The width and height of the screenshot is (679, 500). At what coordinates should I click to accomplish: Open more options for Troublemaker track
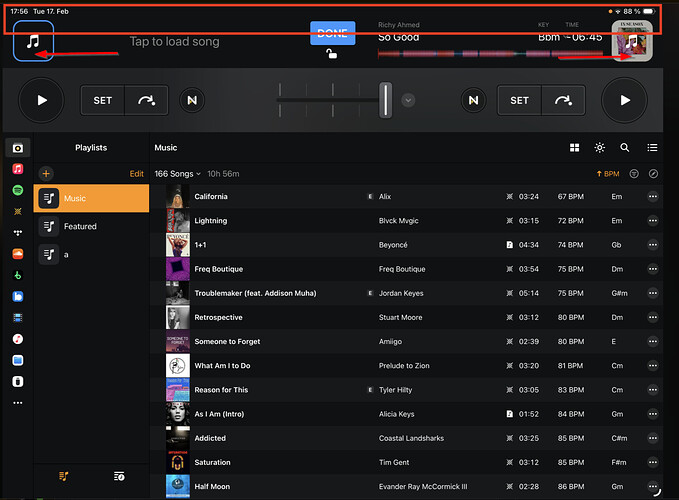click(653, 293)
